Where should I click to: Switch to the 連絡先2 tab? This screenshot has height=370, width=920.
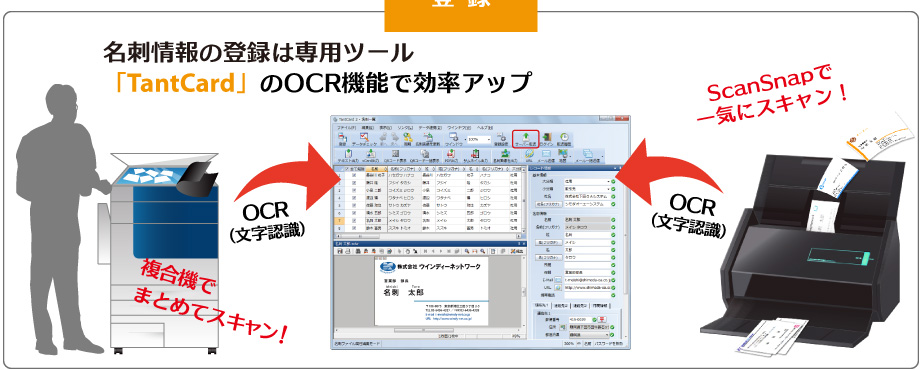pos(561,305)
